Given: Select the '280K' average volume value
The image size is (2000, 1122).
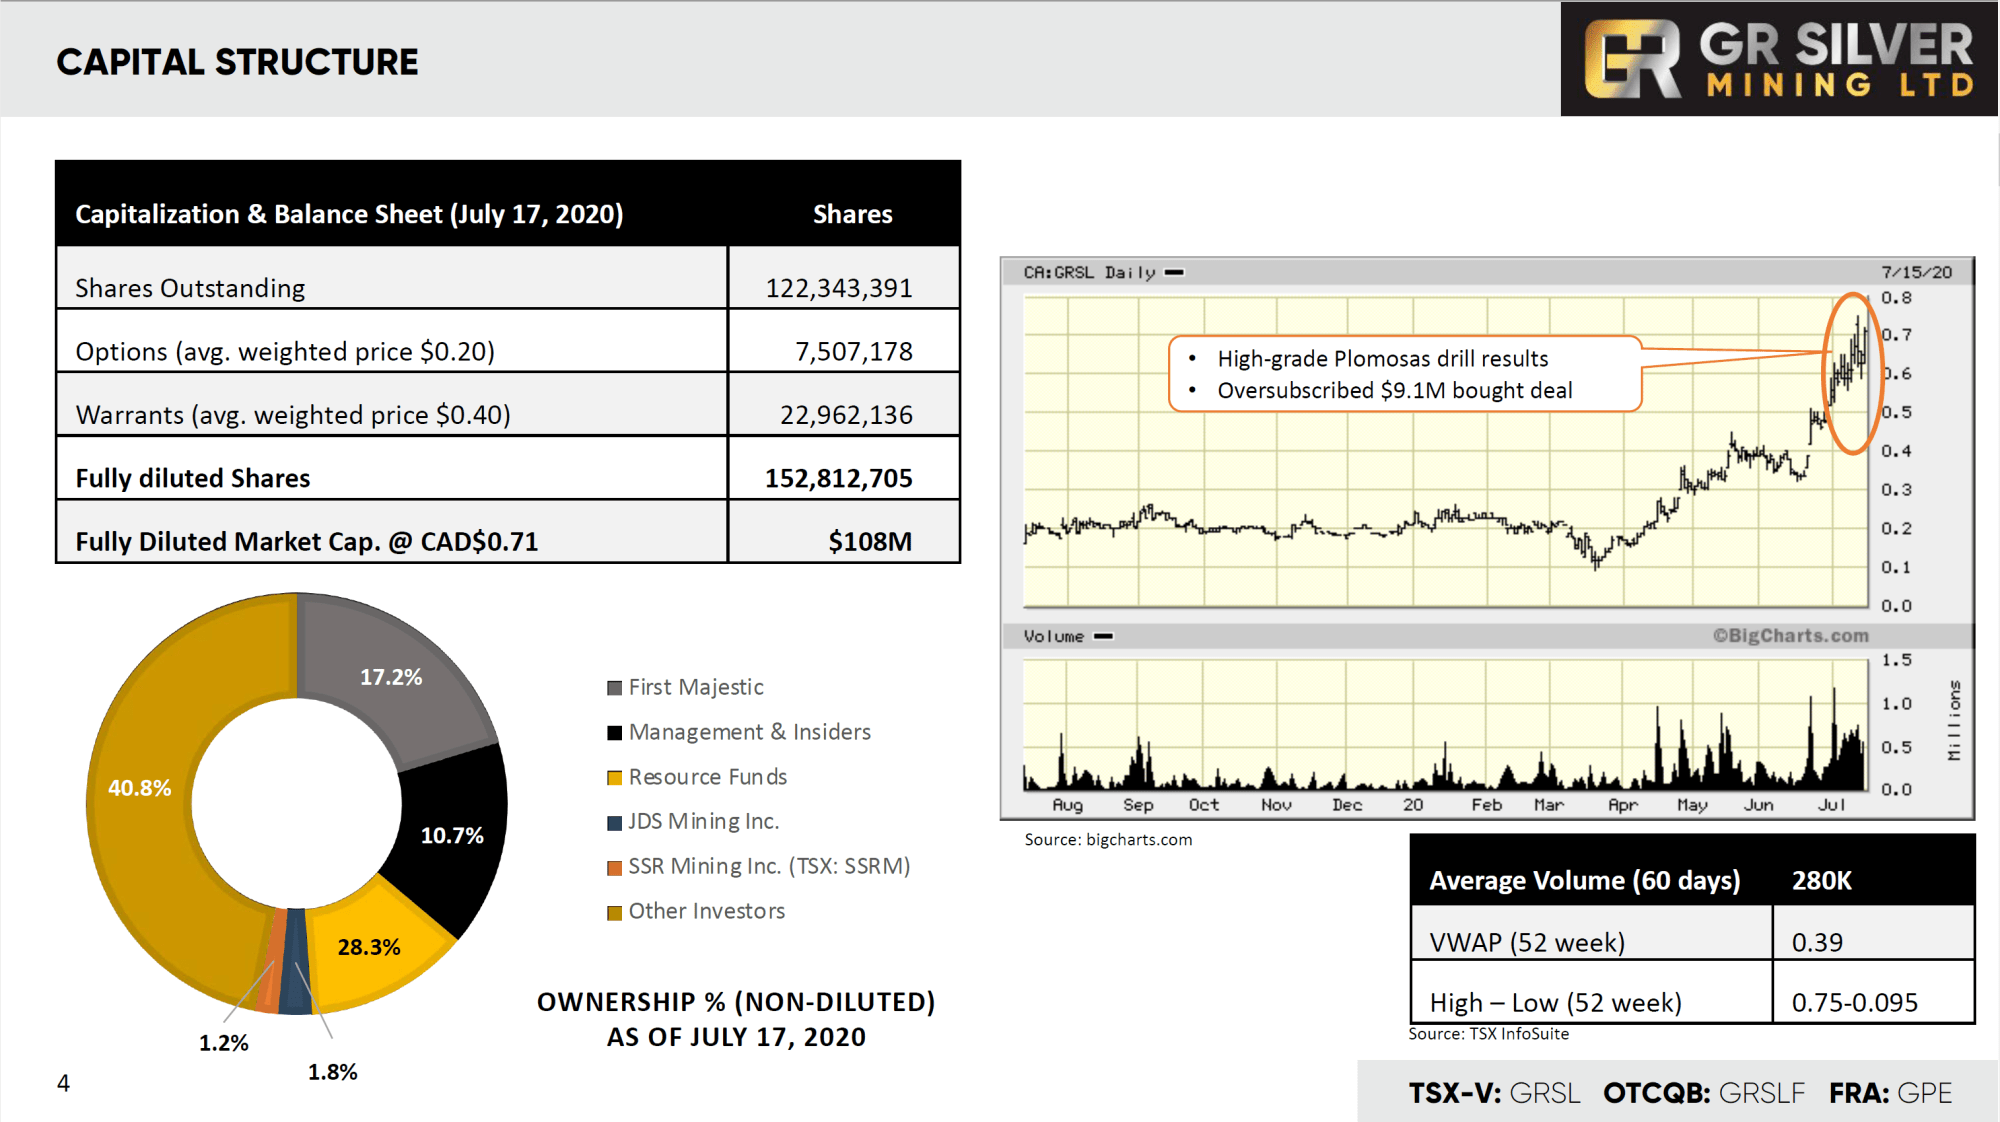Looking at the screenshot, I should click(1822, 881).
